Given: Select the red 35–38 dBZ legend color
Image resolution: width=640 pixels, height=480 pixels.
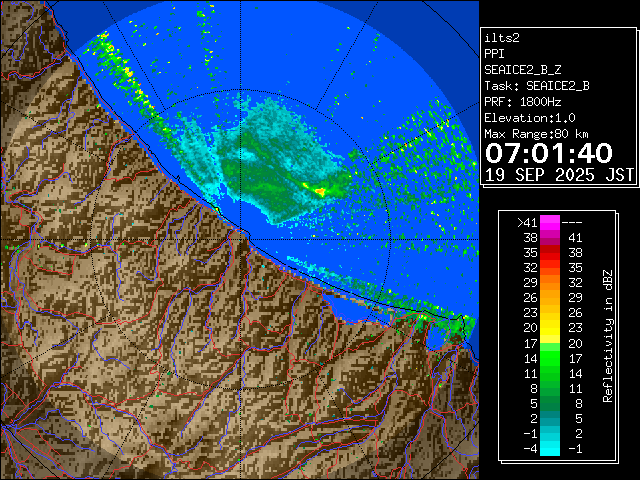Looking at the screenshot, I should pos(549,253).
